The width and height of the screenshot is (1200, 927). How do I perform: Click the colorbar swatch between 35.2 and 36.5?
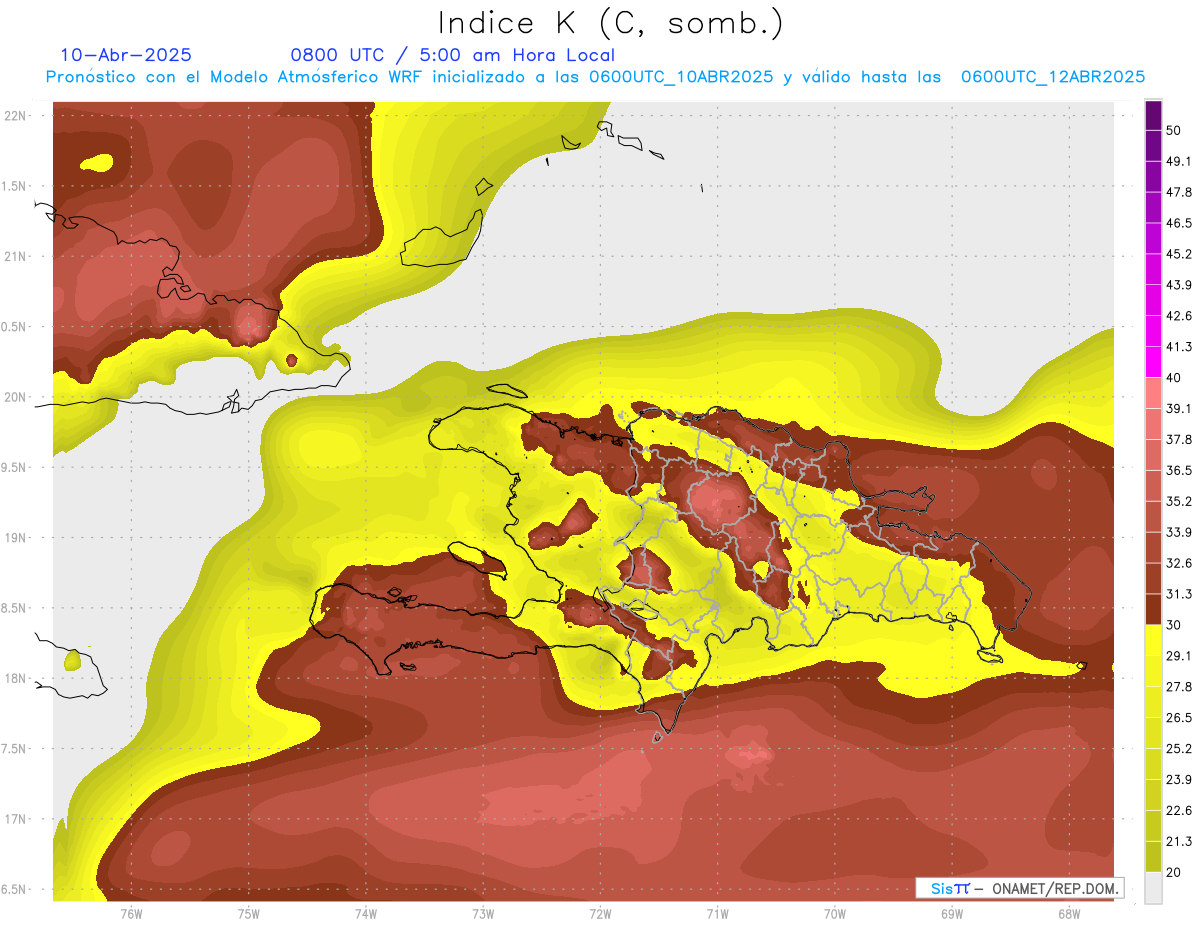(1153, 486)
